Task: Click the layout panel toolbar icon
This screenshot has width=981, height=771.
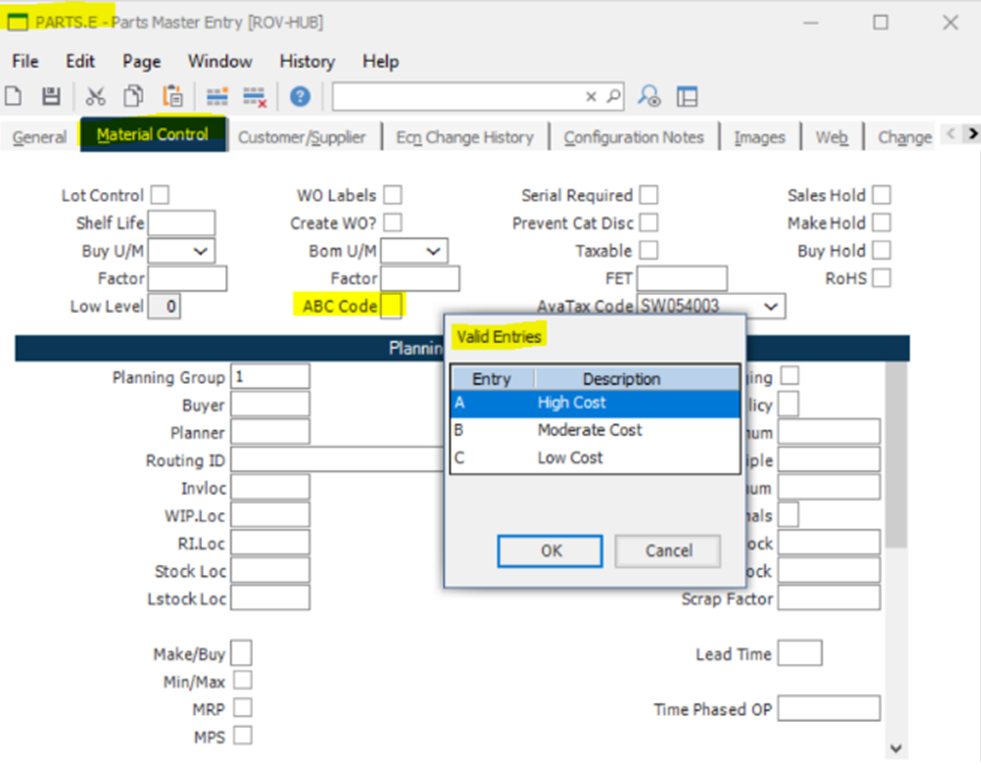Action: pyautogui.click(x=687, y=96)
